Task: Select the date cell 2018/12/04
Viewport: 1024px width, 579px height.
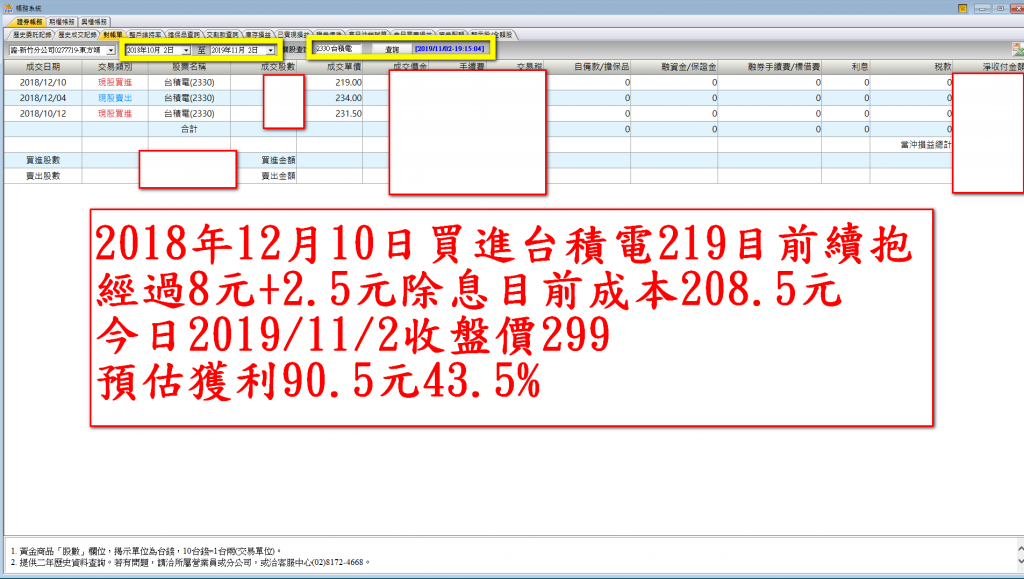Action: 43,98
